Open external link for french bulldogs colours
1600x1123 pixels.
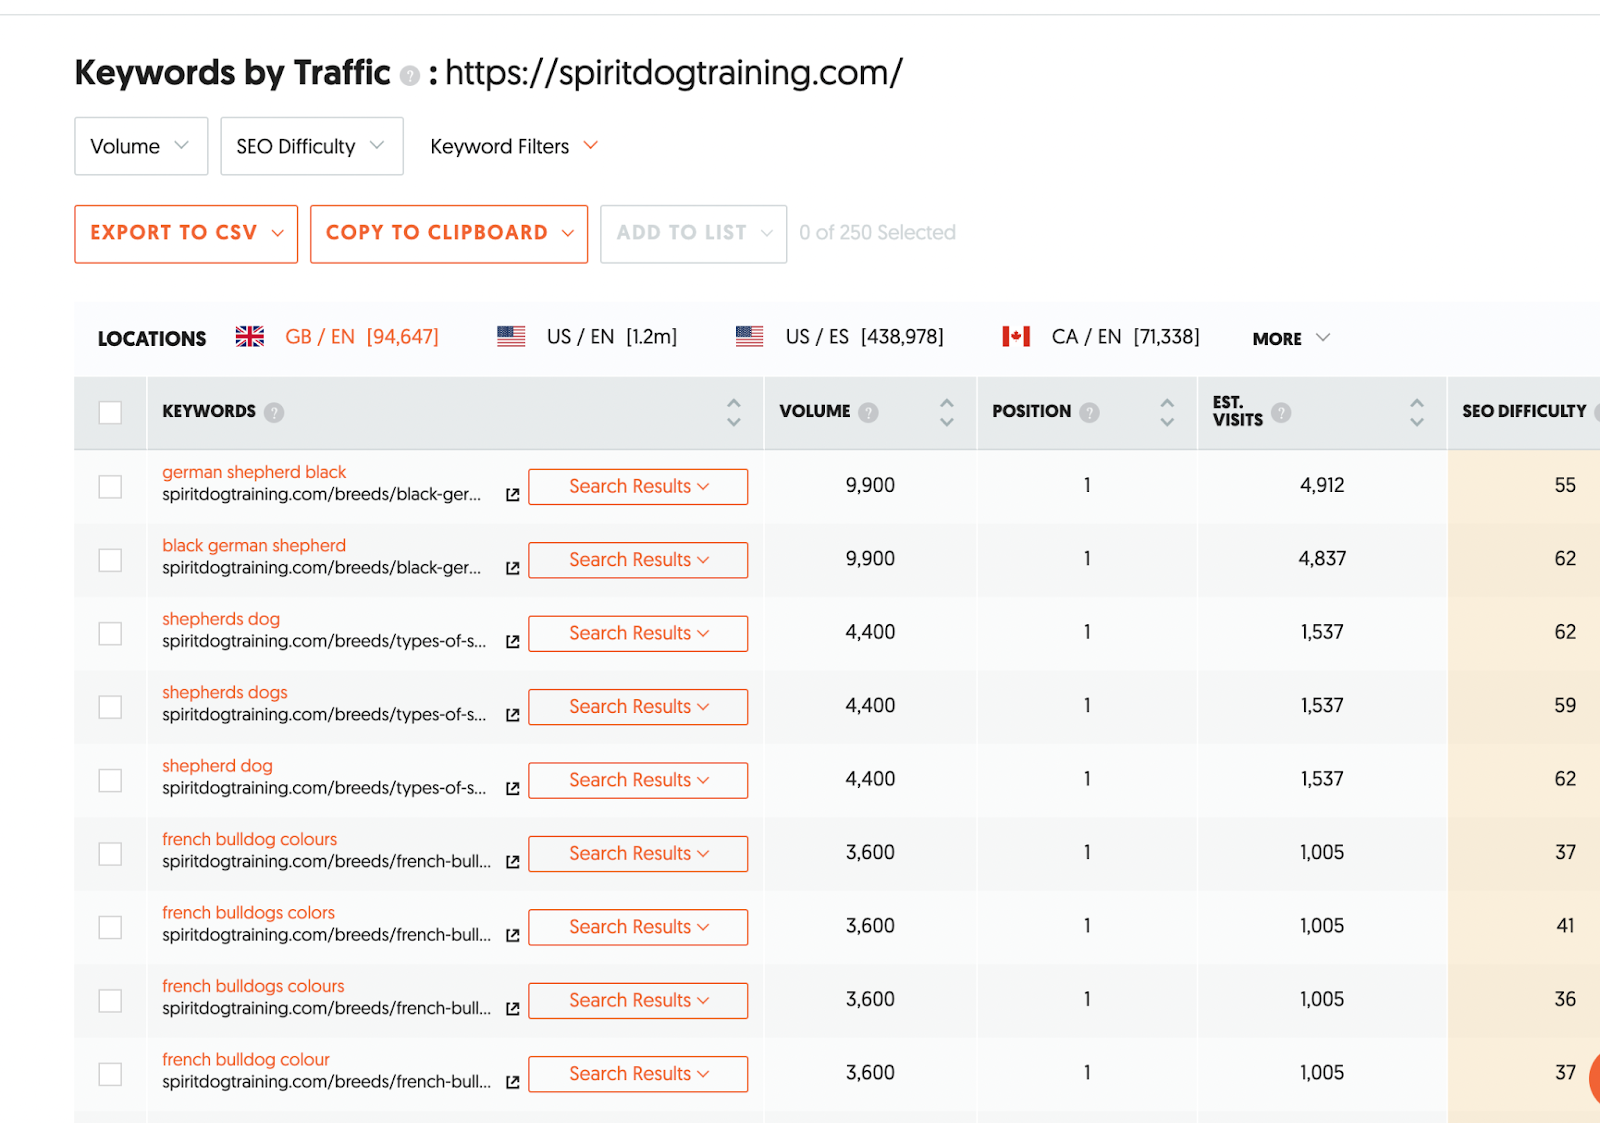click(513, 1009)
